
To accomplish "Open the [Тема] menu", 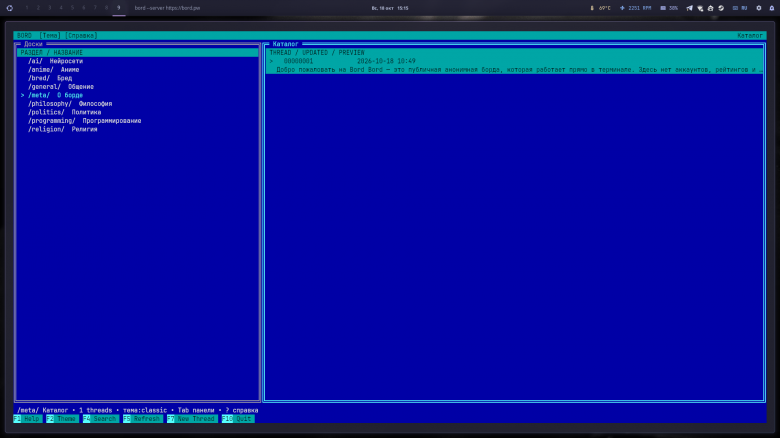I will pos(50,35).
